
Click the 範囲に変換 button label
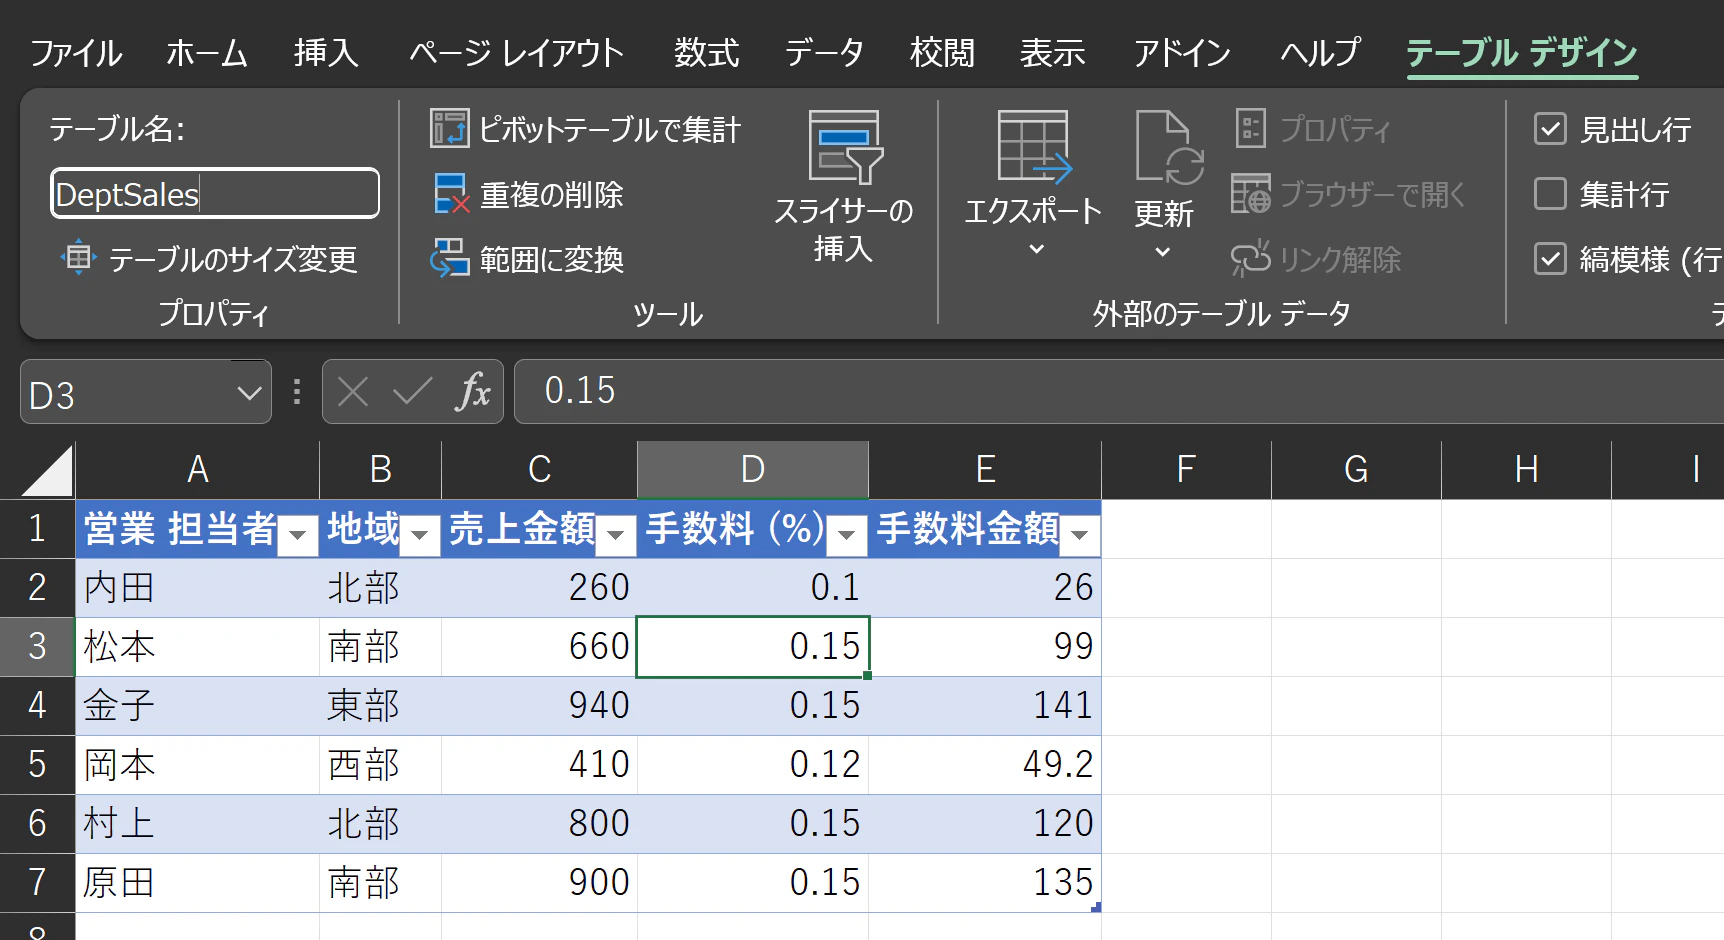click(552, 259)
